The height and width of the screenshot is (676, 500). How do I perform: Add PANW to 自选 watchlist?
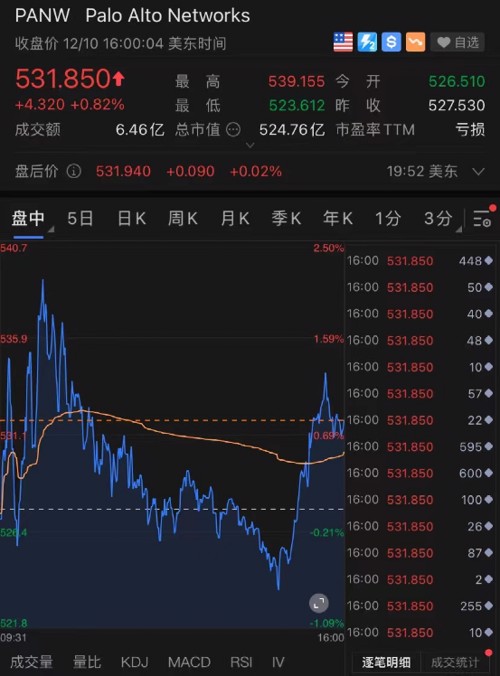coord(458,42)
